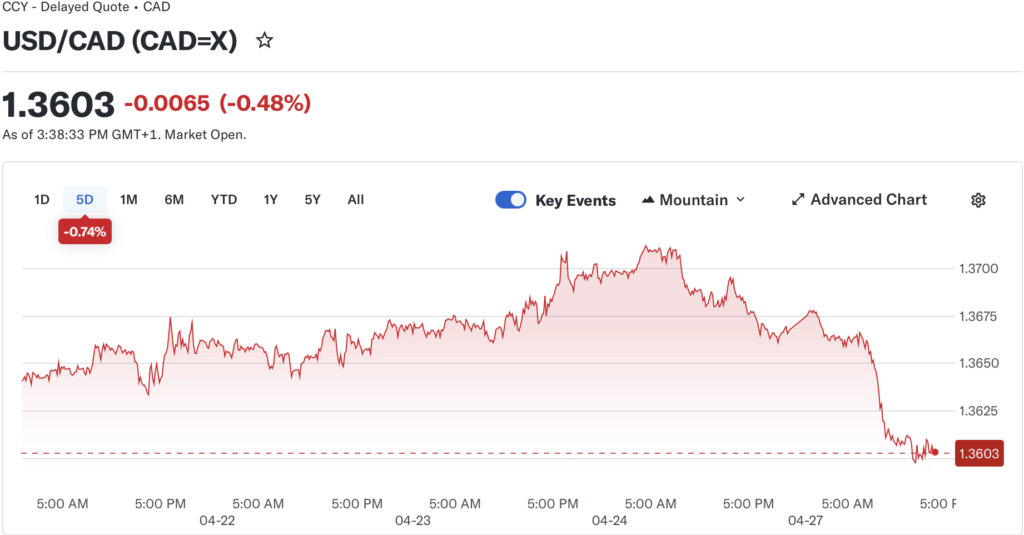
Task: Click the red end-point dot on chart line
Action: point(934,452)
